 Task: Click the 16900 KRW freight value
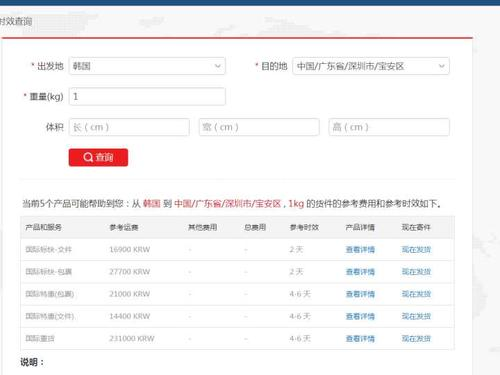tap(130, 250)
